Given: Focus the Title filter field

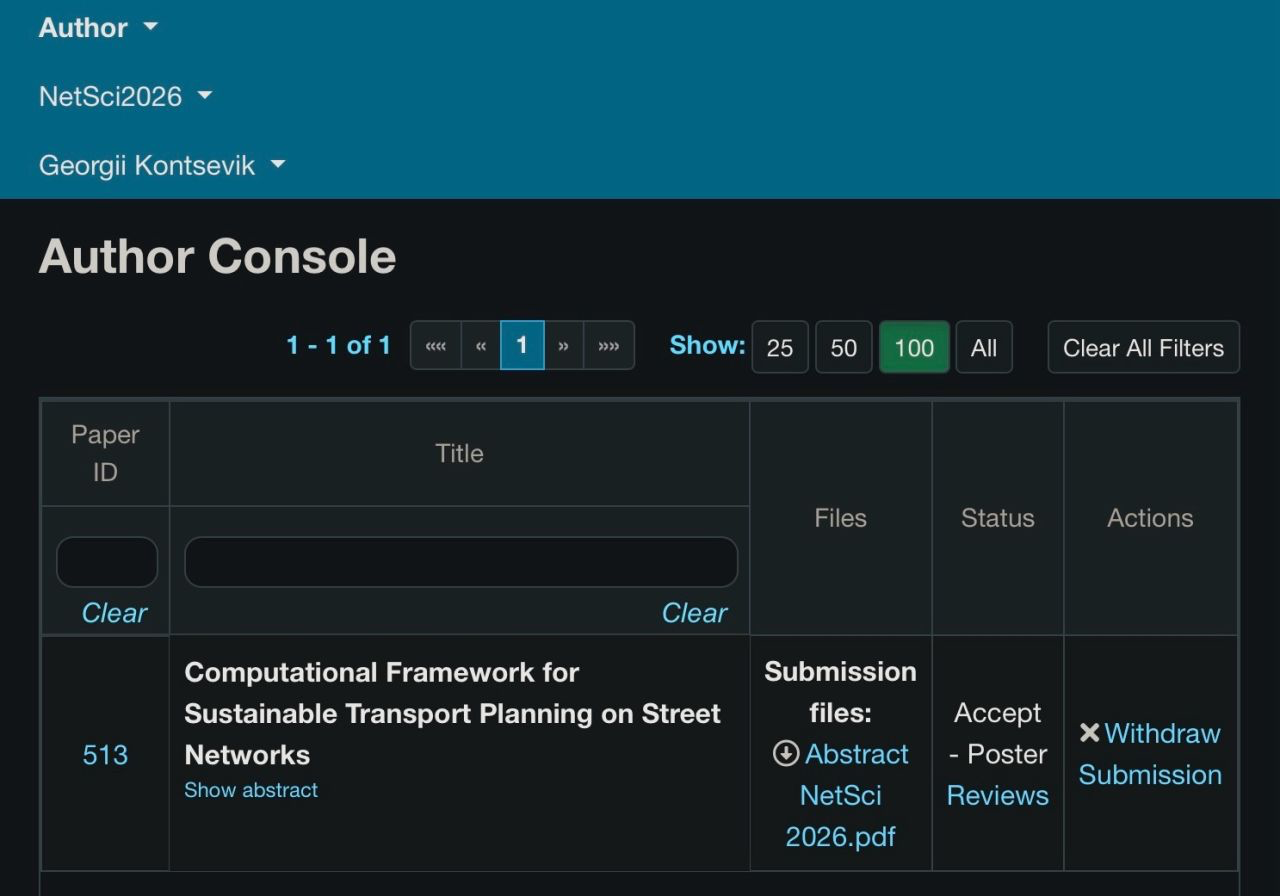Looking at the screenshot, I should click(x=461, y=562).
